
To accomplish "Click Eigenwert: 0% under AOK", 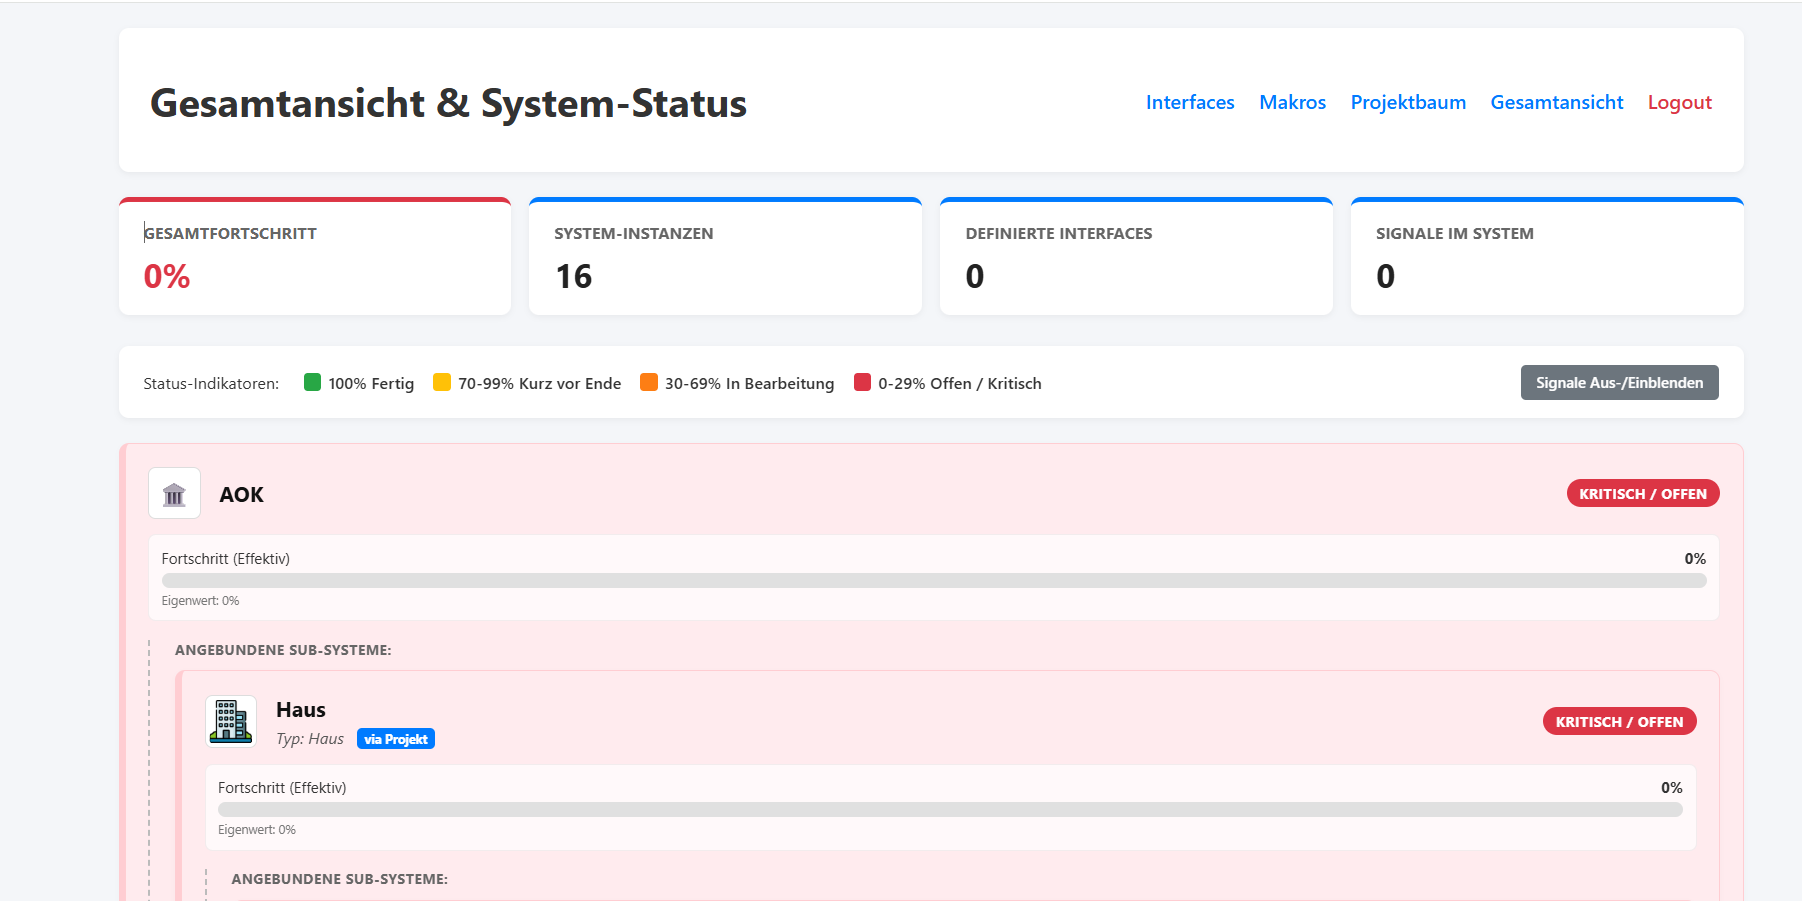I will (x=200, y=601).
